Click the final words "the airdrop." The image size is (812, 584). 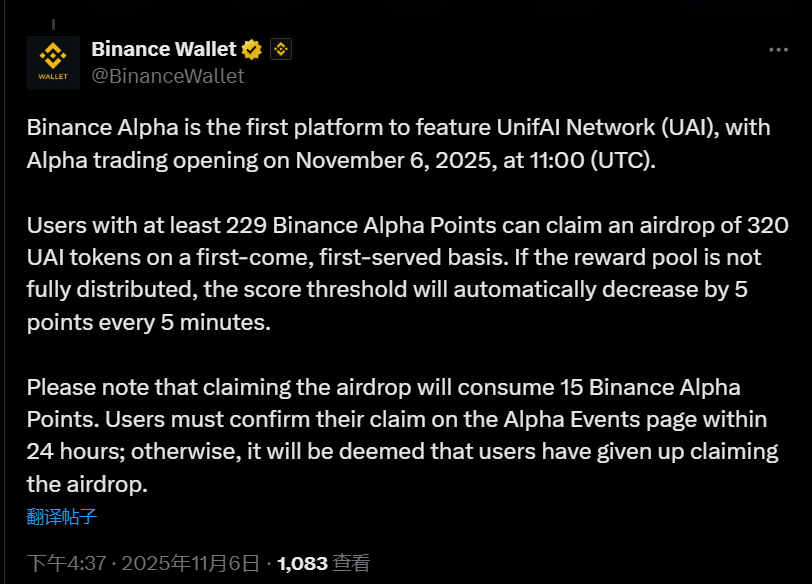pyautogui.click(x=86, y=484)
